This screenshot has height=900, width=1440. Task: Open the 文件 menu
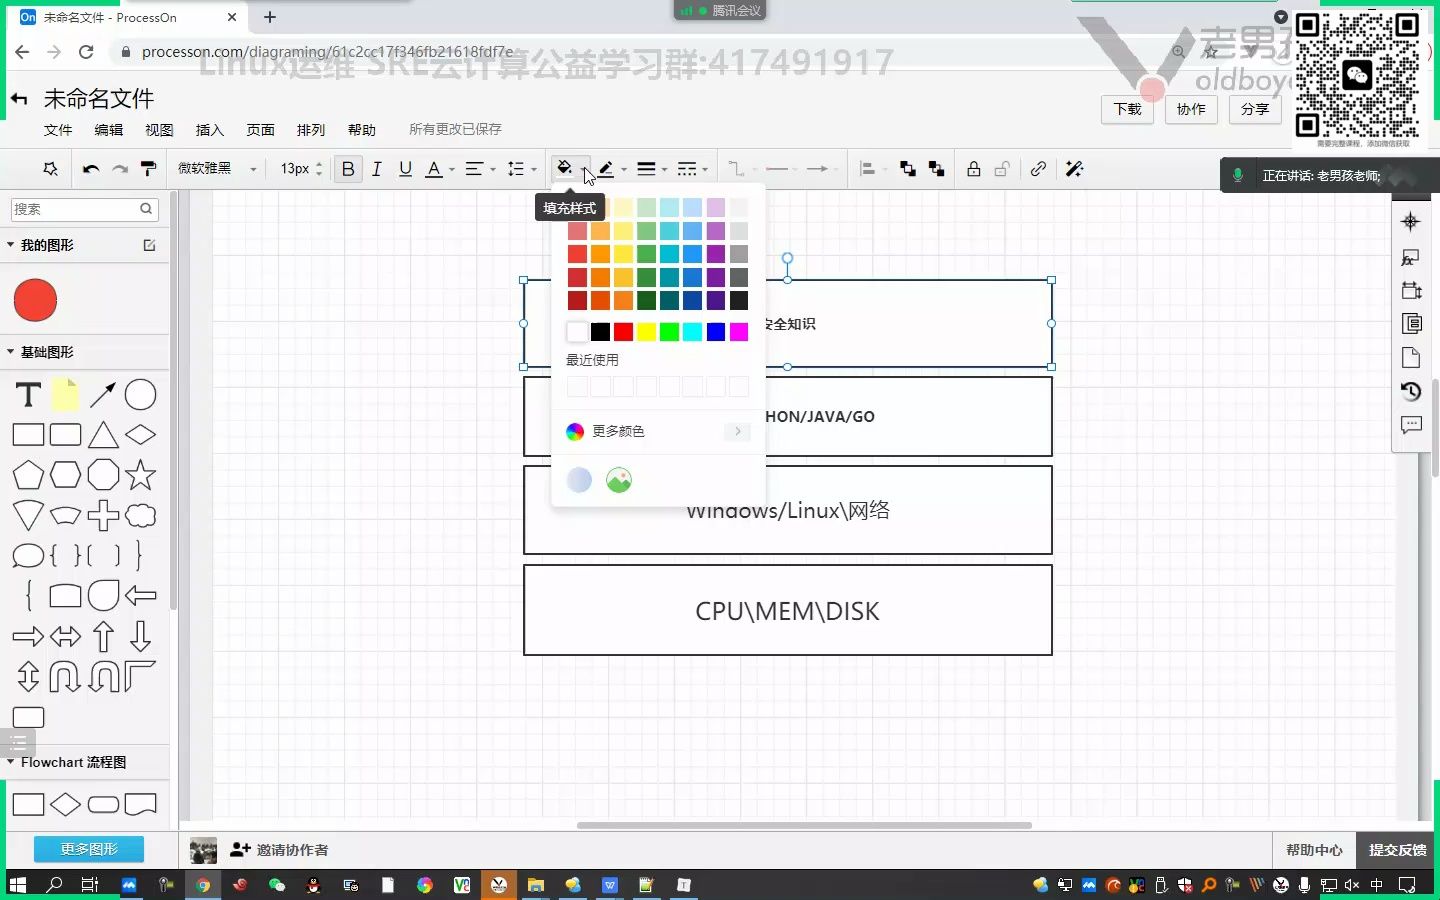pos(58,130)
